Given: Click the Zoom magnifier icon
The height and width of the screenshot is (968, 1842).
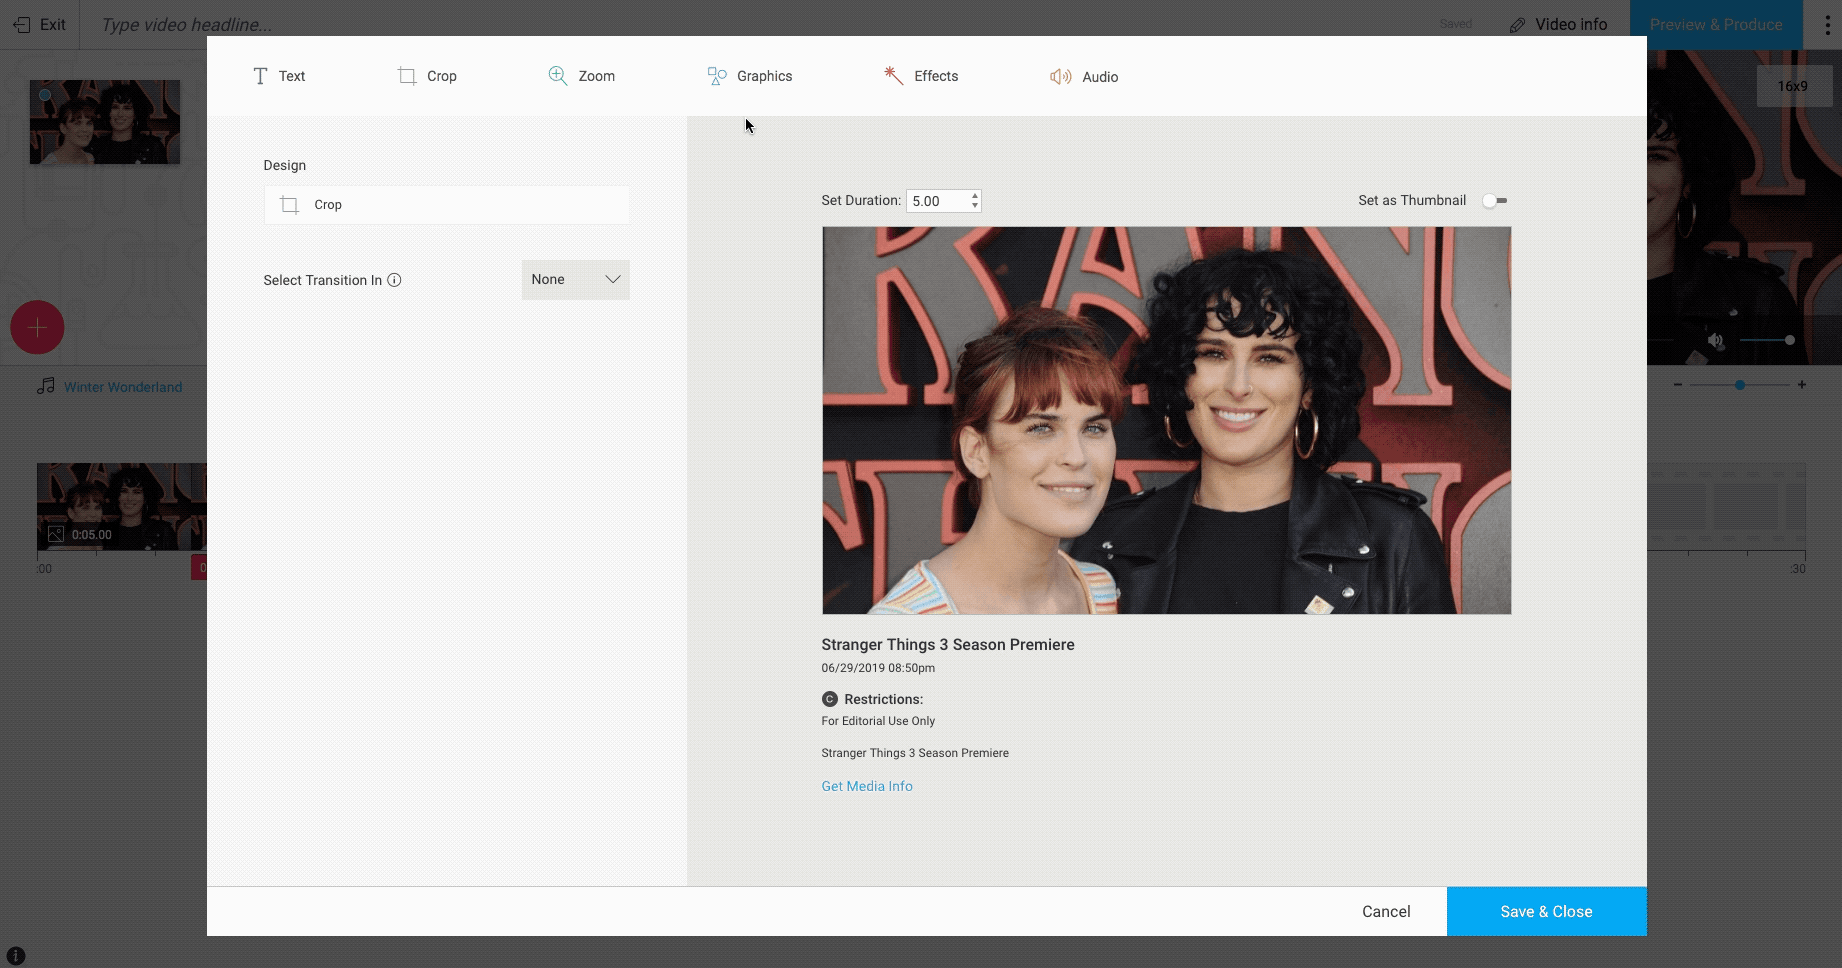Looking at the screenshot, I should pos(557,76).
